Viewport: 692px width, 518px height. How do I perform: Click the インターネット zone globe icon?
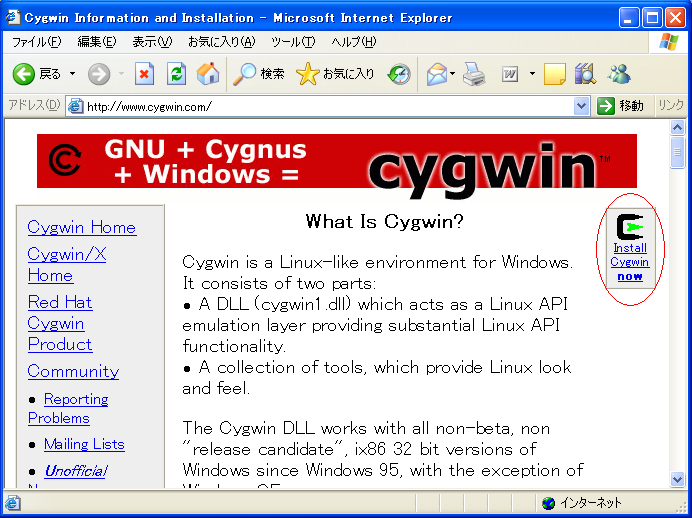pyautogui.click(x=549, y=503)
